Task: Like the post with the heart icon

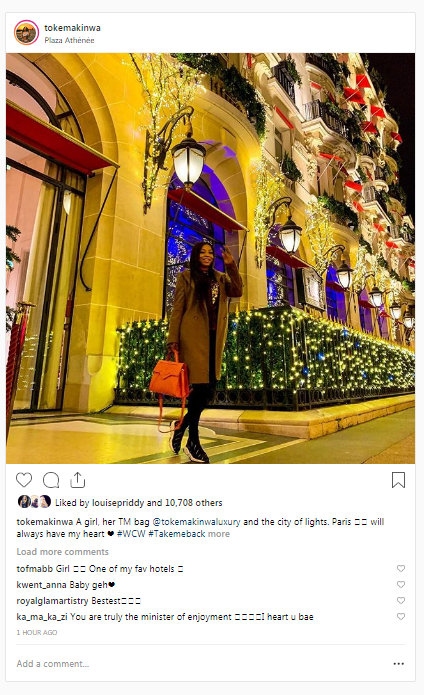Action: point(24,480)
